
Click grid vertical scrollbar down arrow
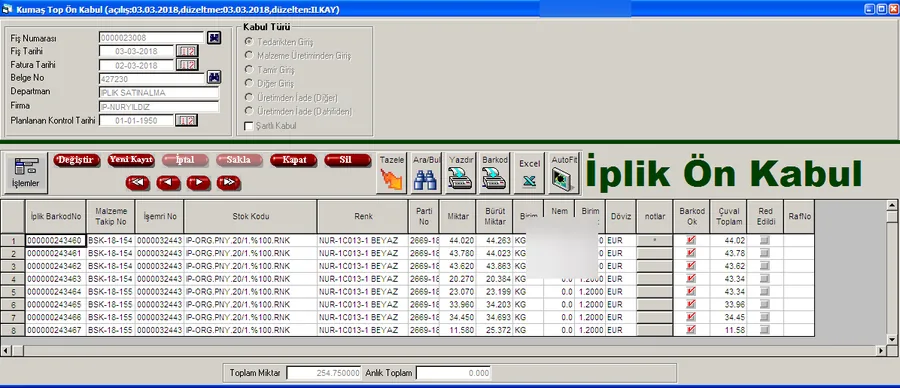892,339
